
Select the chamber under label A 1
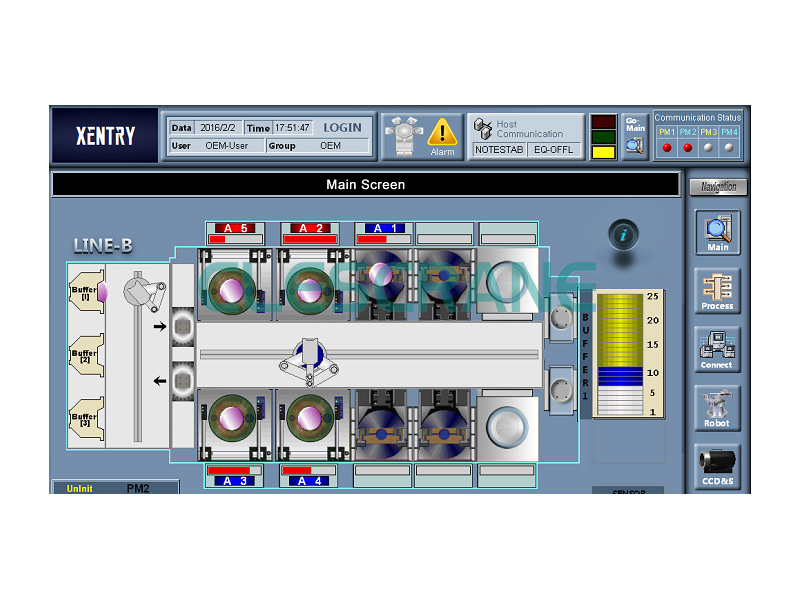tap(383, 285)
